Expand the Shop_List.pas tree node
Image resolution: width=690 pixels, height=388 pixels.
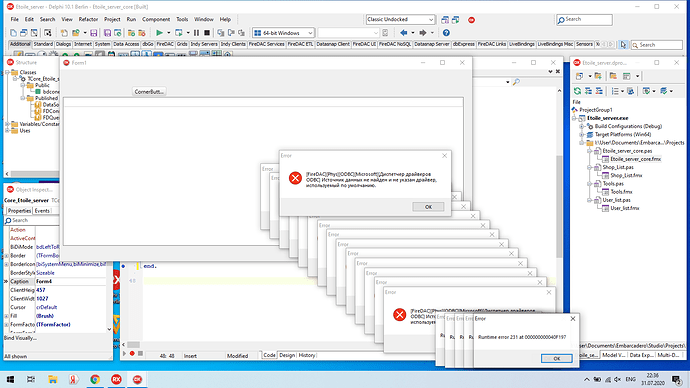point(589,168)
